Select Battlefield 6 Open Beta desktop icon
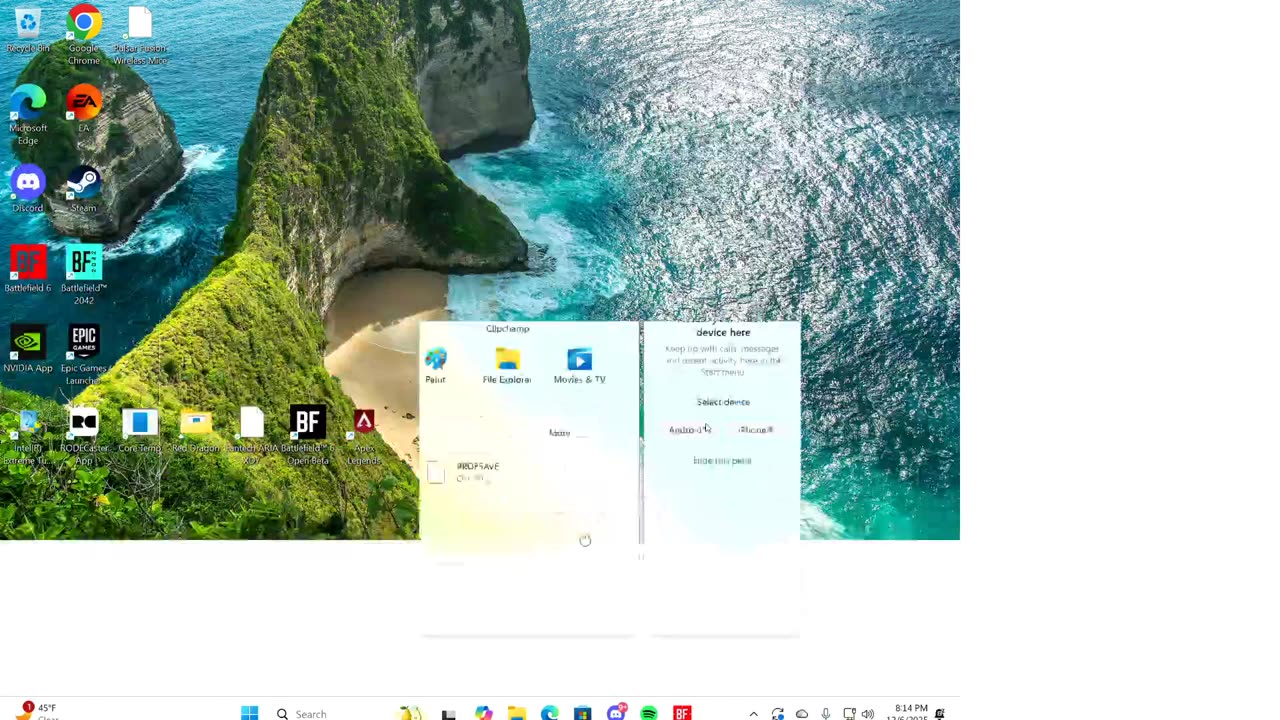The height and width of the screenshot is (720, 1280). tap(308, 436)
